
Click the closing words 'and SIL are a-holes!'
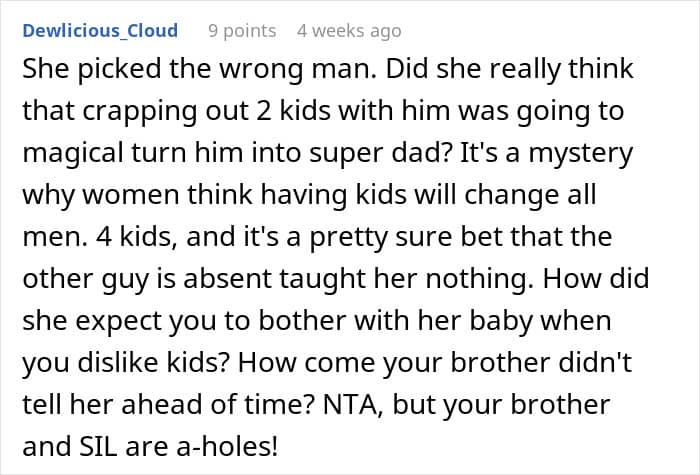150,447
